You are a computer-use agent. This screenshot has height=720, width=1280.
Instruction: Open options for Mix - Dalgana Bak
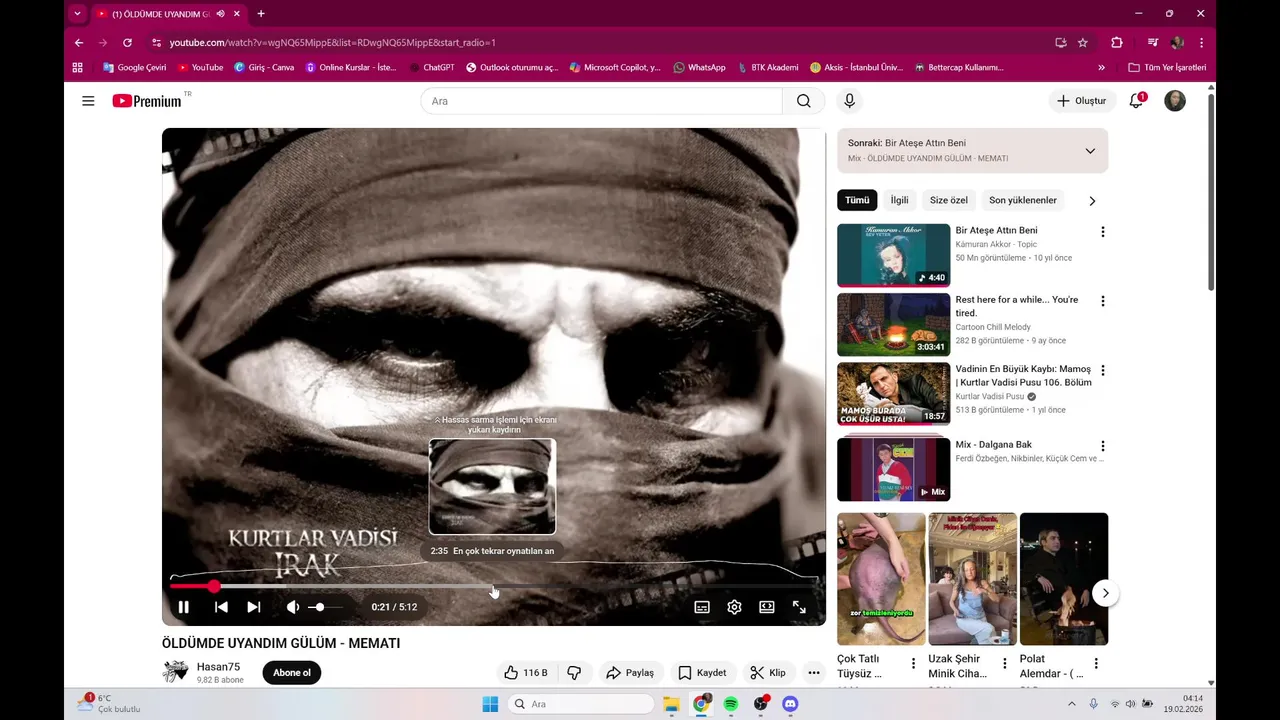click(x=1103, y=446)
